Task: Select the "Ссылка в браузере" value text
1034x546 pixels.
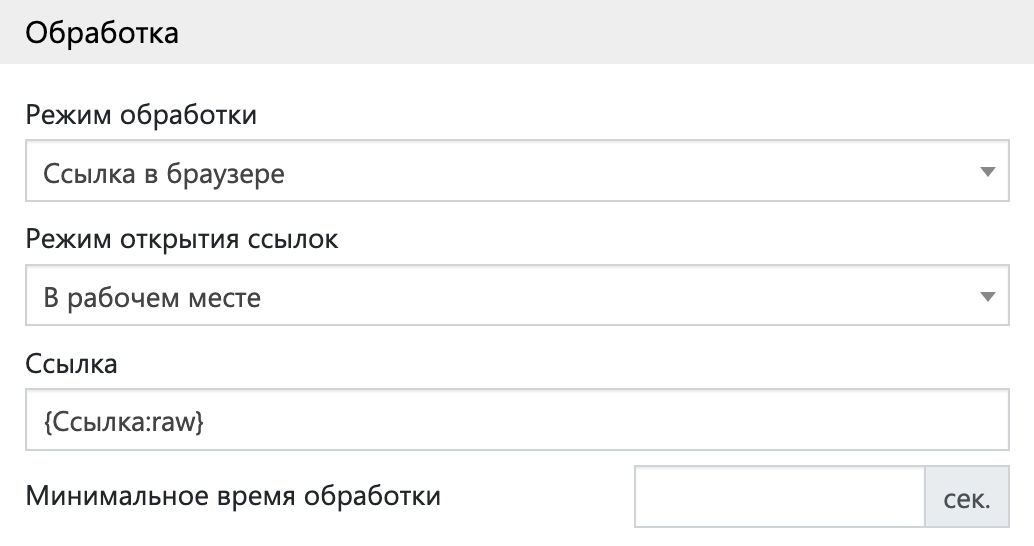Action: click(x=164, y=174)
